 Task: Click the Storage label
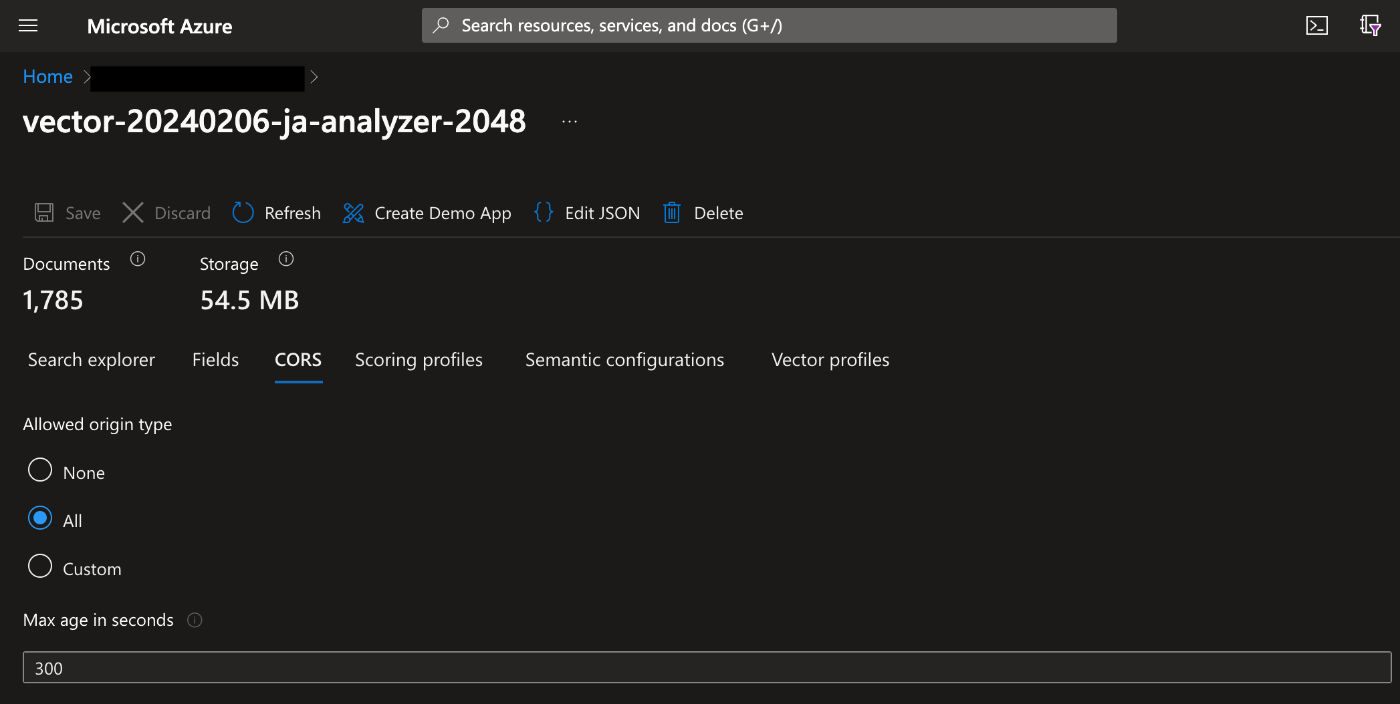coord(229,264)
